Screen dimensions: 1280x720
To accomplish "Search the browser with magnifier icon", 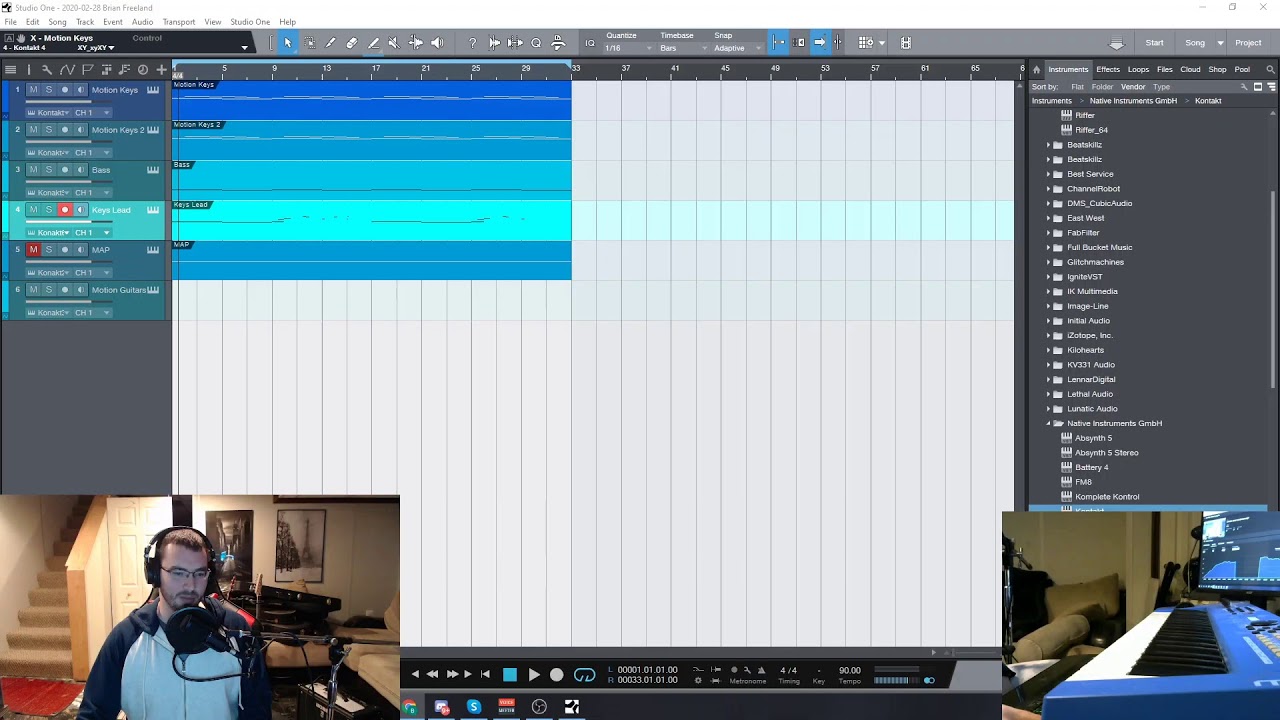I will pyautogui.click(x=1270, y=69).
